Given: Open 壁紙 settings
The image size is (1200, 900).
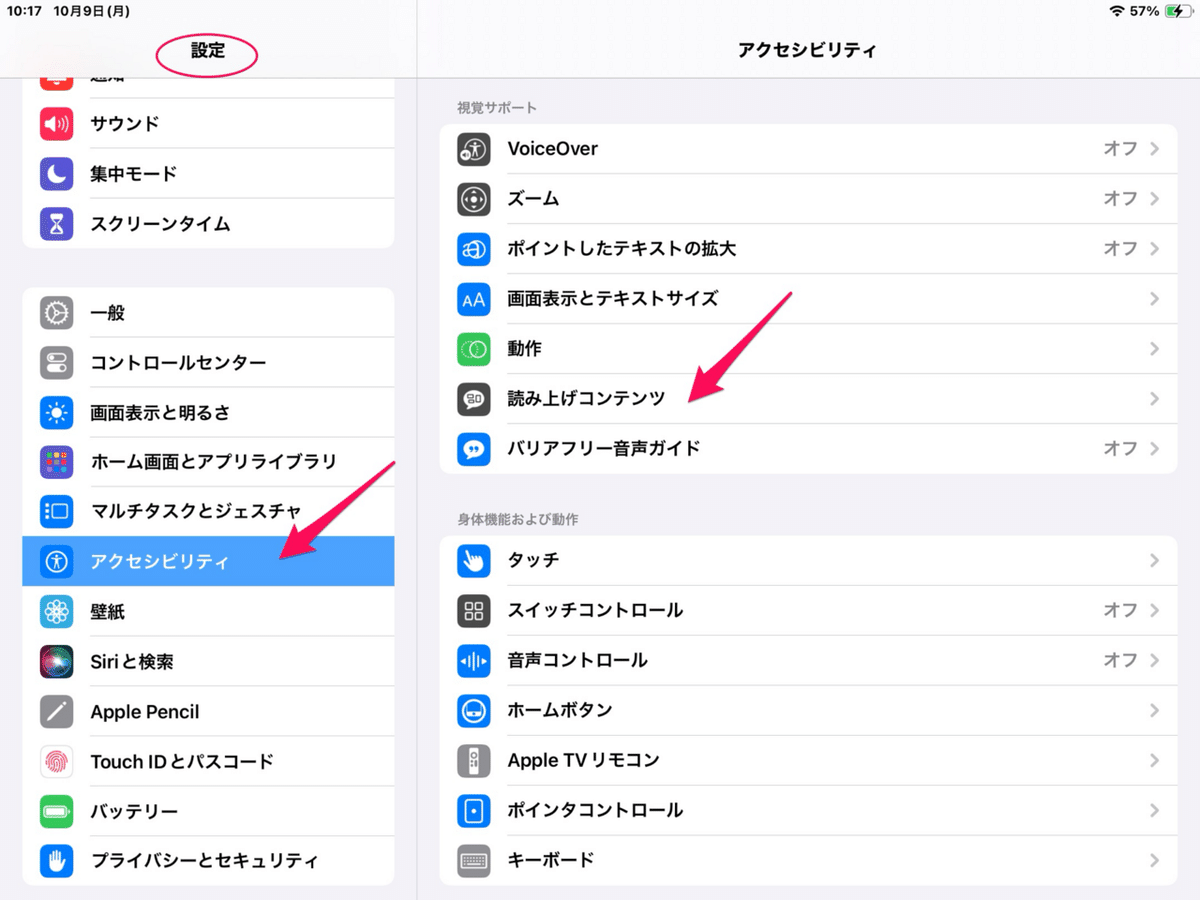Looking at the screenshot, I should click(208, 611).
